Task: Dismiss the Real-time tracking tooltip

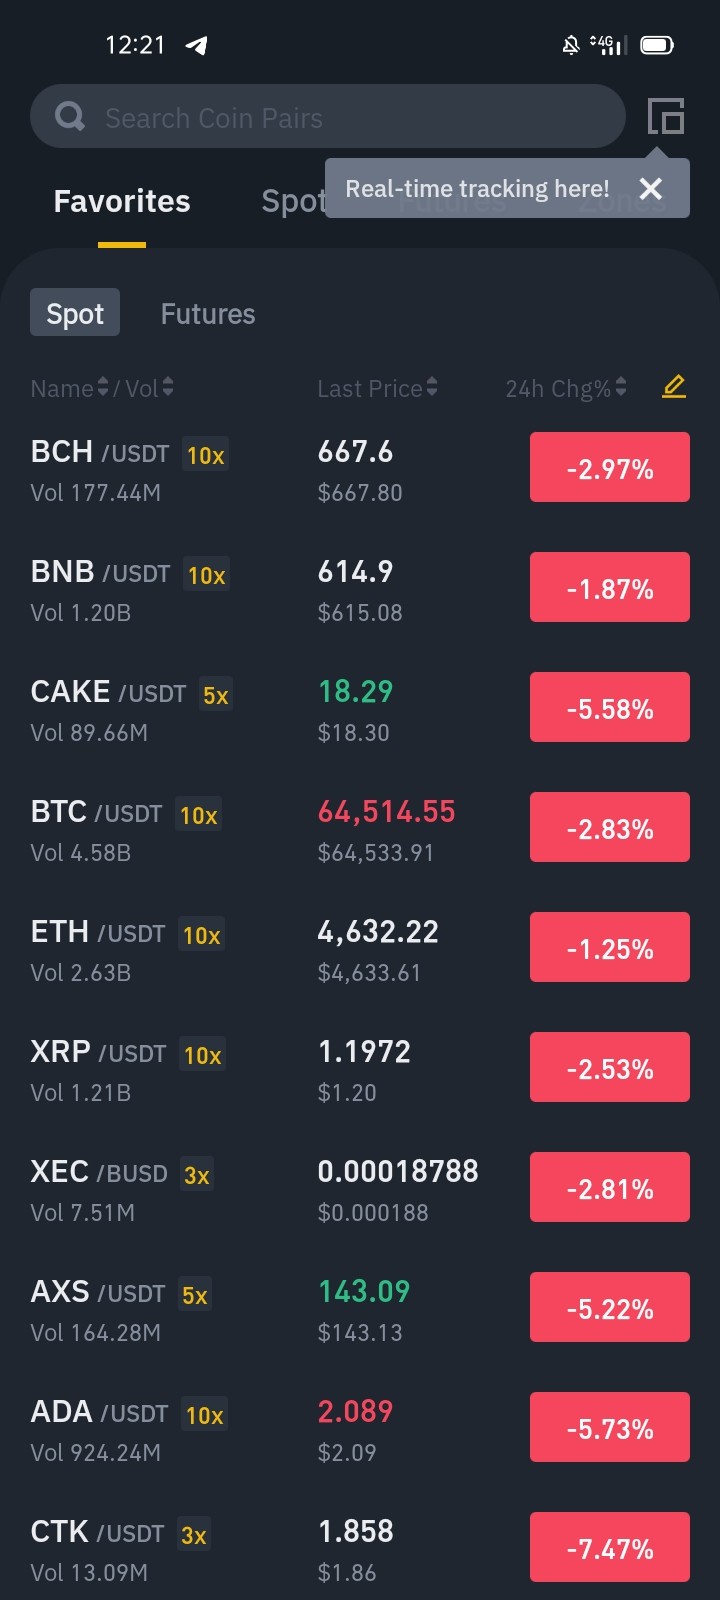Action: pos(651,188)
